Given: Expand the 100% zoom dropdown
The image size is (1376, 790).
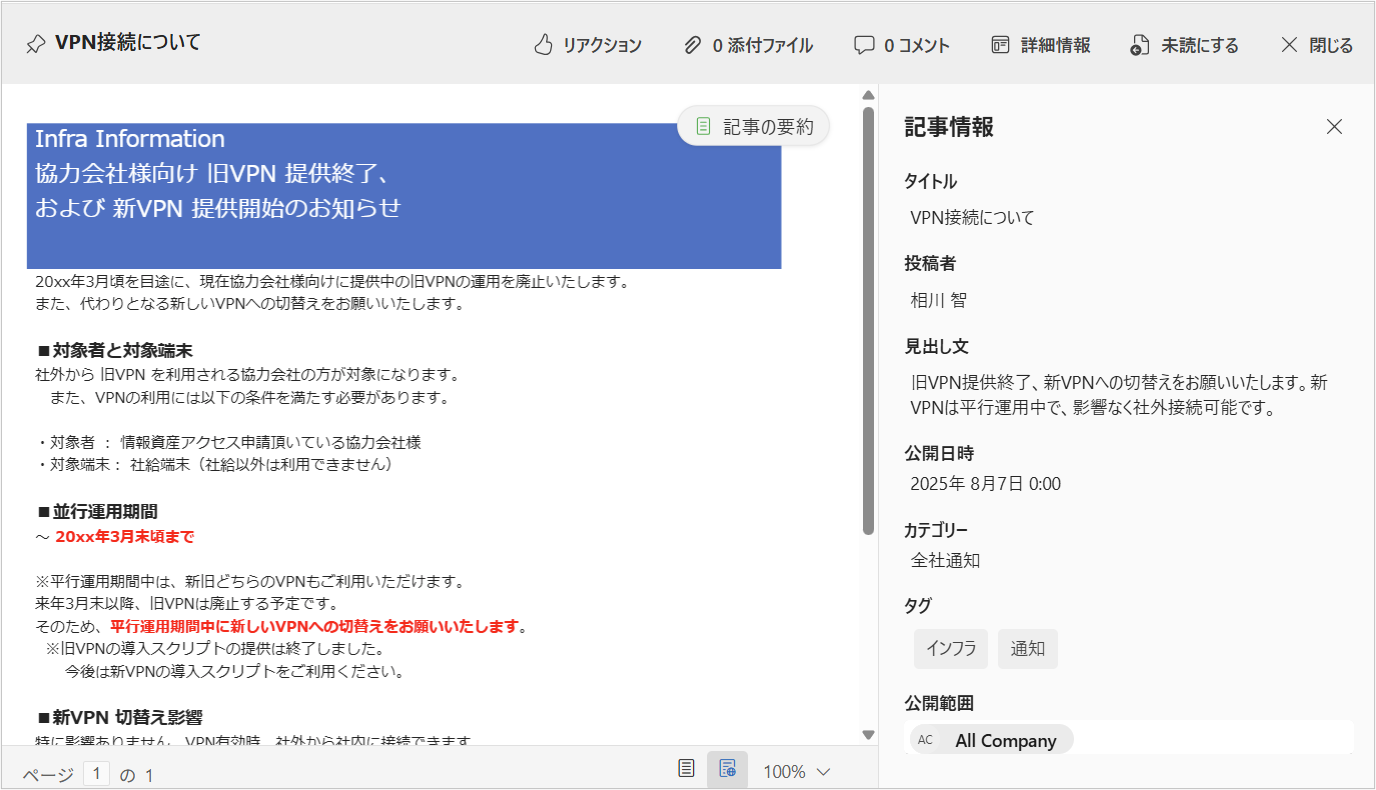Looking at the screenshot, I should (797, 771).
